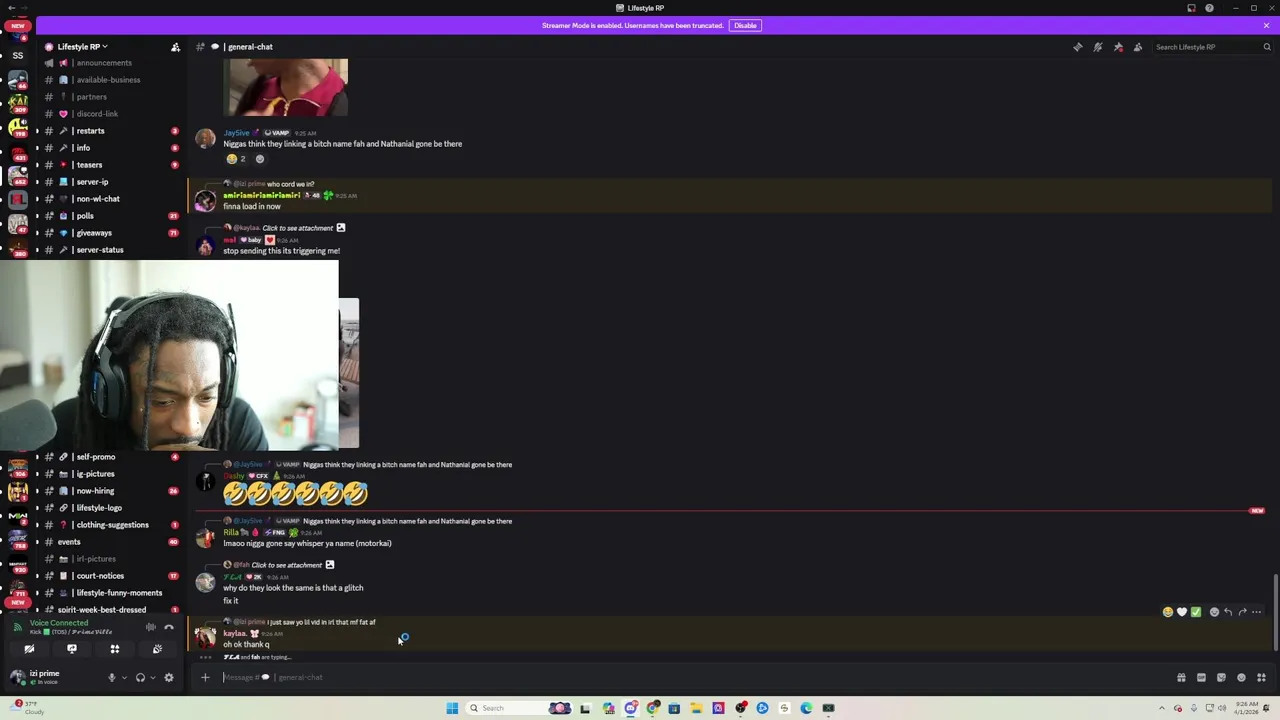Expand the non-wl-chat channel arrow

38,199
